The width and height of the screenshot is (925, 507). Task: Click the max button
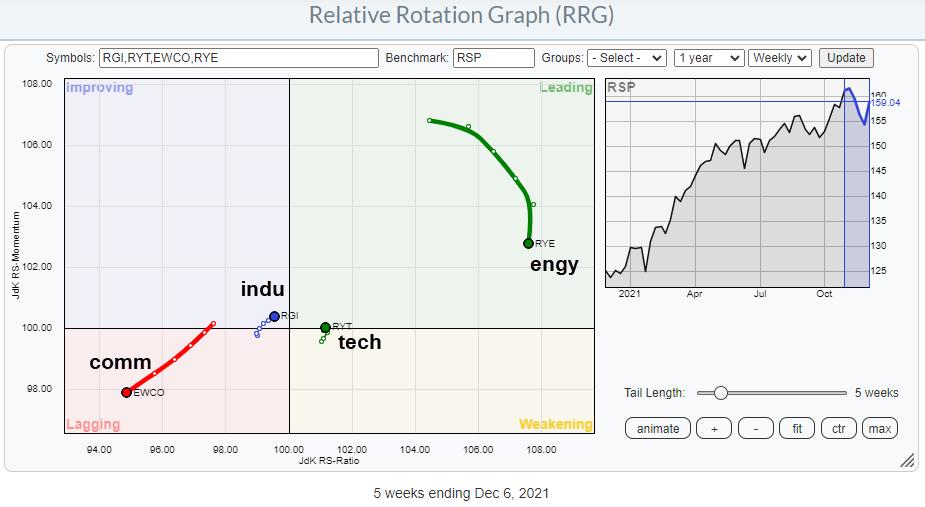(x=879, y=428)
